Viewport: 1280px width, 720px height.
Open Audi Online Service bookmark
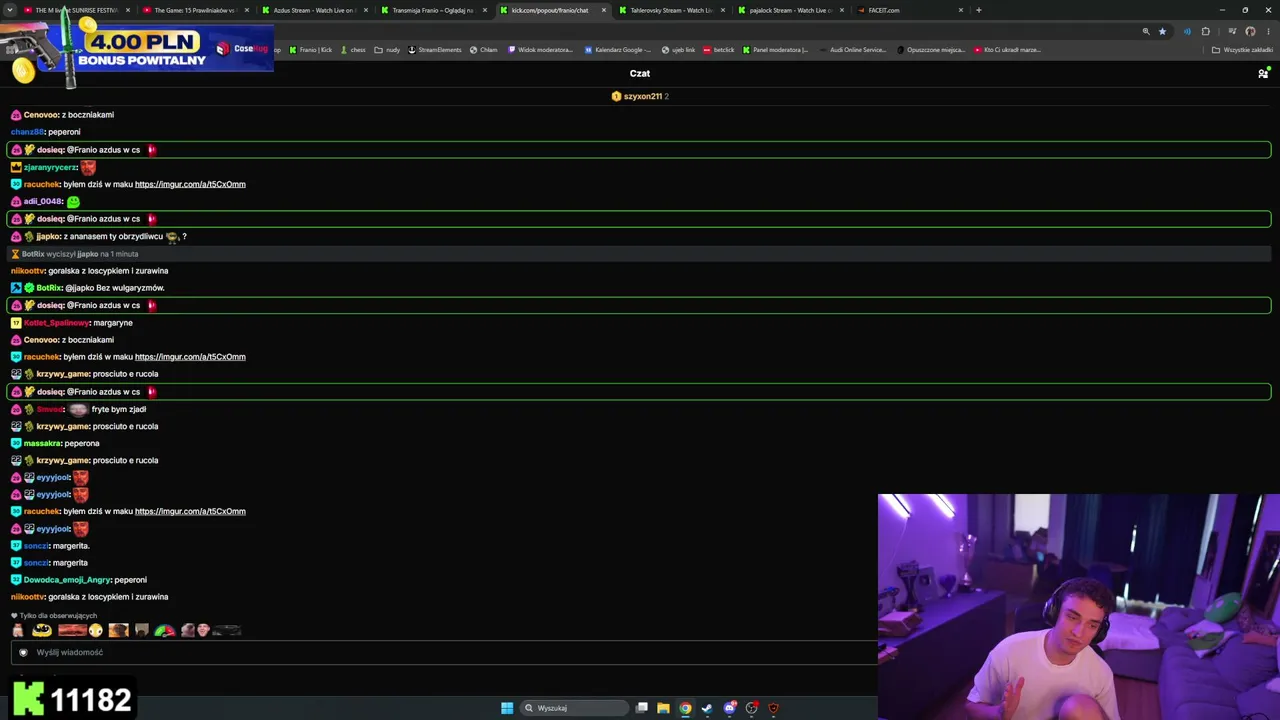coord(853,49)
